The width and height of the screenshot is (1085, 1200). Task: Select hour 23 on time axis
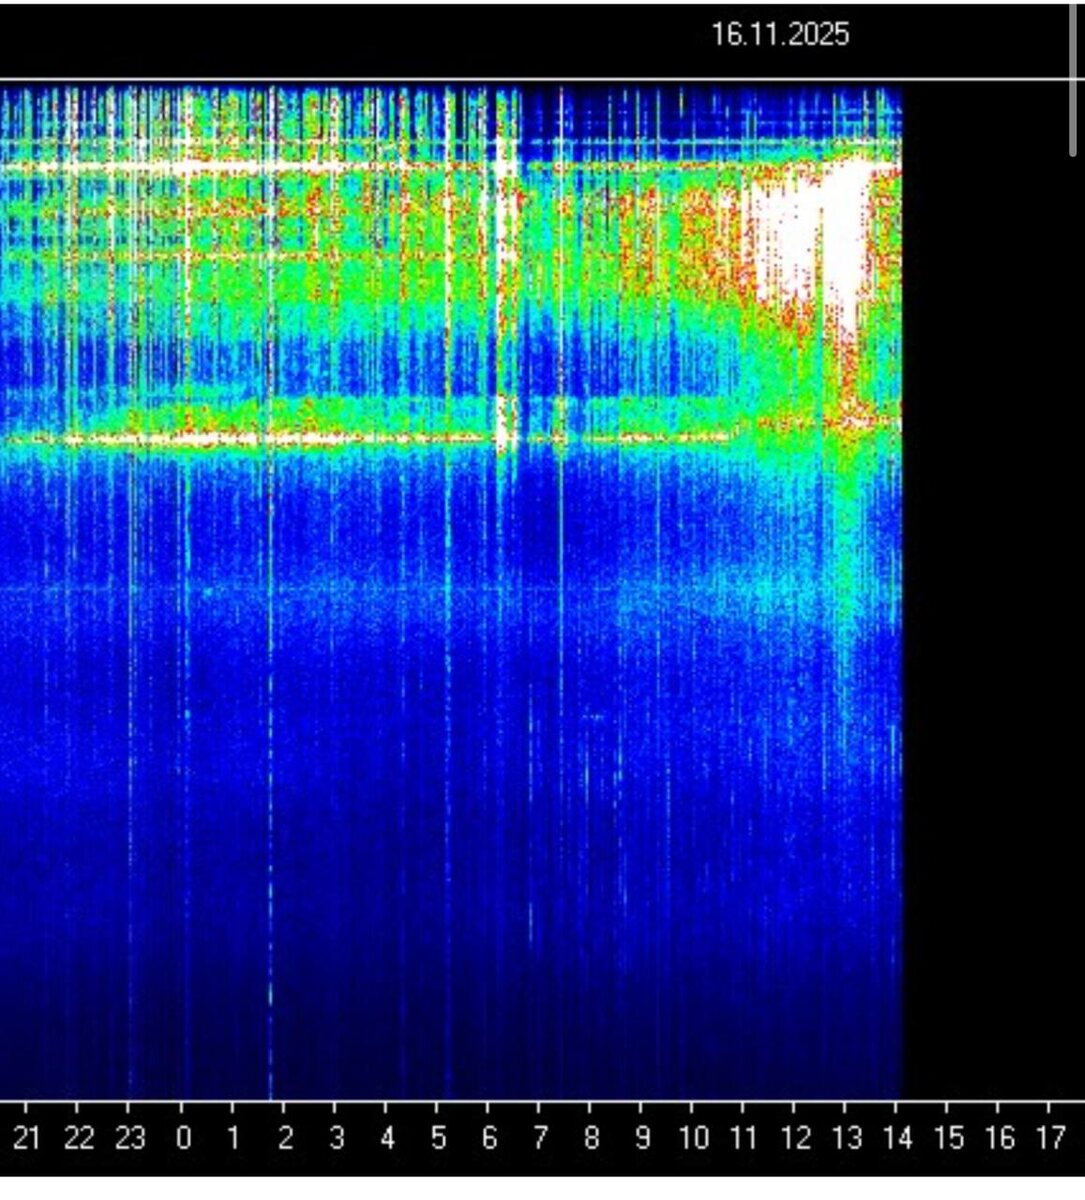pos(130,1138)
